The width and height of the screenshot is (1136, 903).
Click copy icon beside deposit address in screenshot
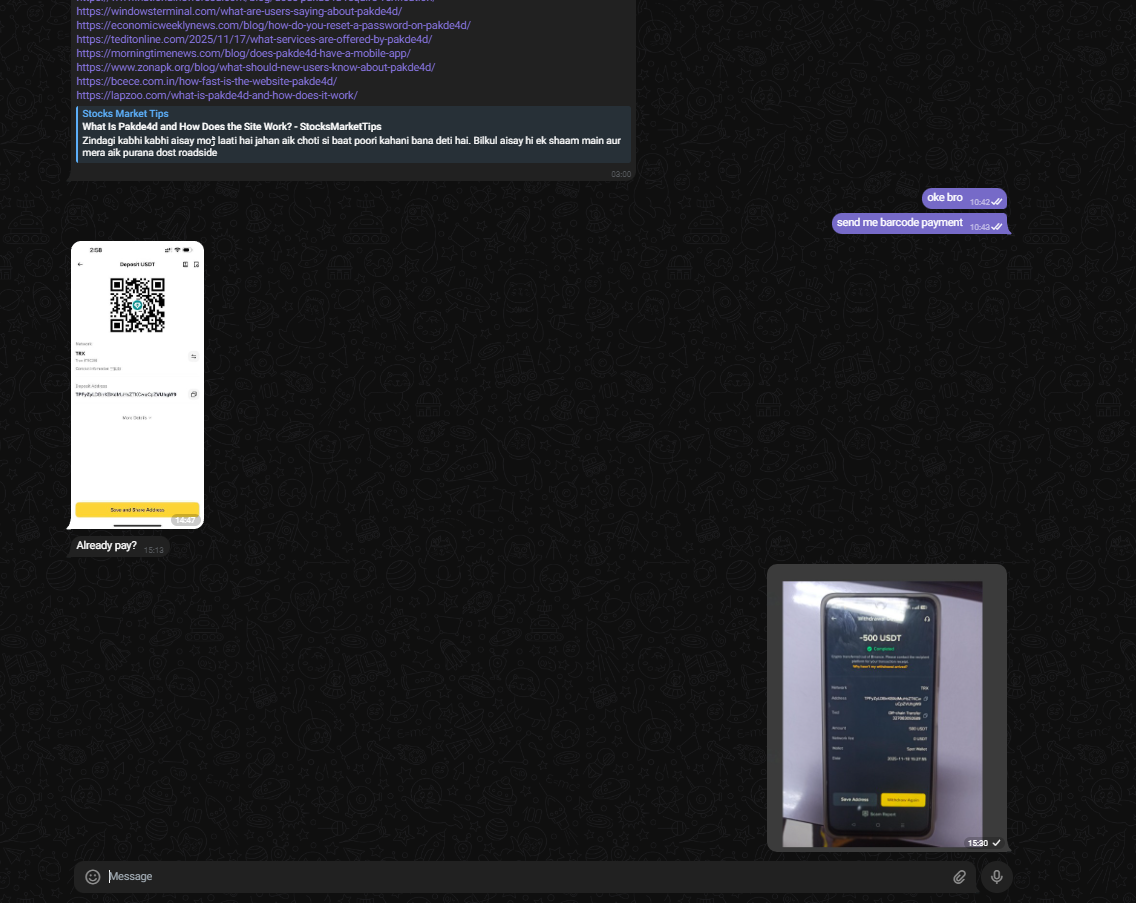[x=194, y=394]
